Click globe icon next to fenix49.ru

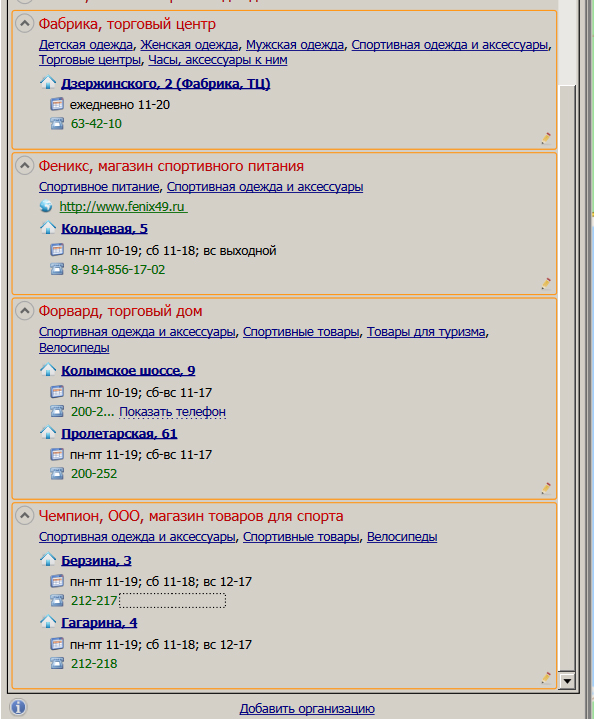46,206
